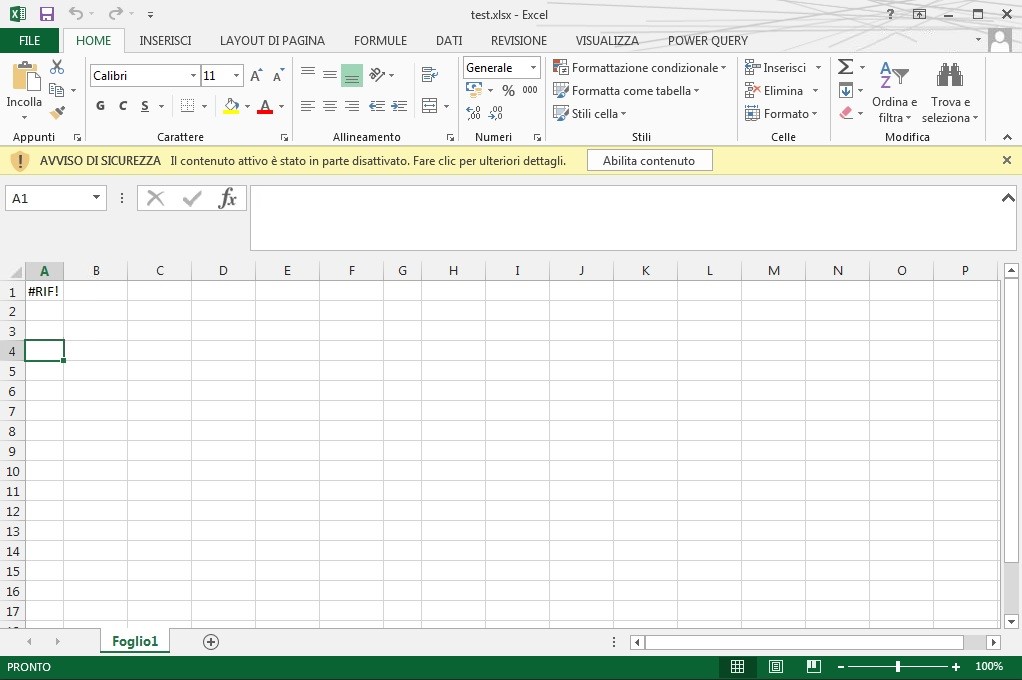The height and width of the screenshot is (680, 1022).
Task: Insert AutoSum with the sigma icon
Action: click(845, 67)
